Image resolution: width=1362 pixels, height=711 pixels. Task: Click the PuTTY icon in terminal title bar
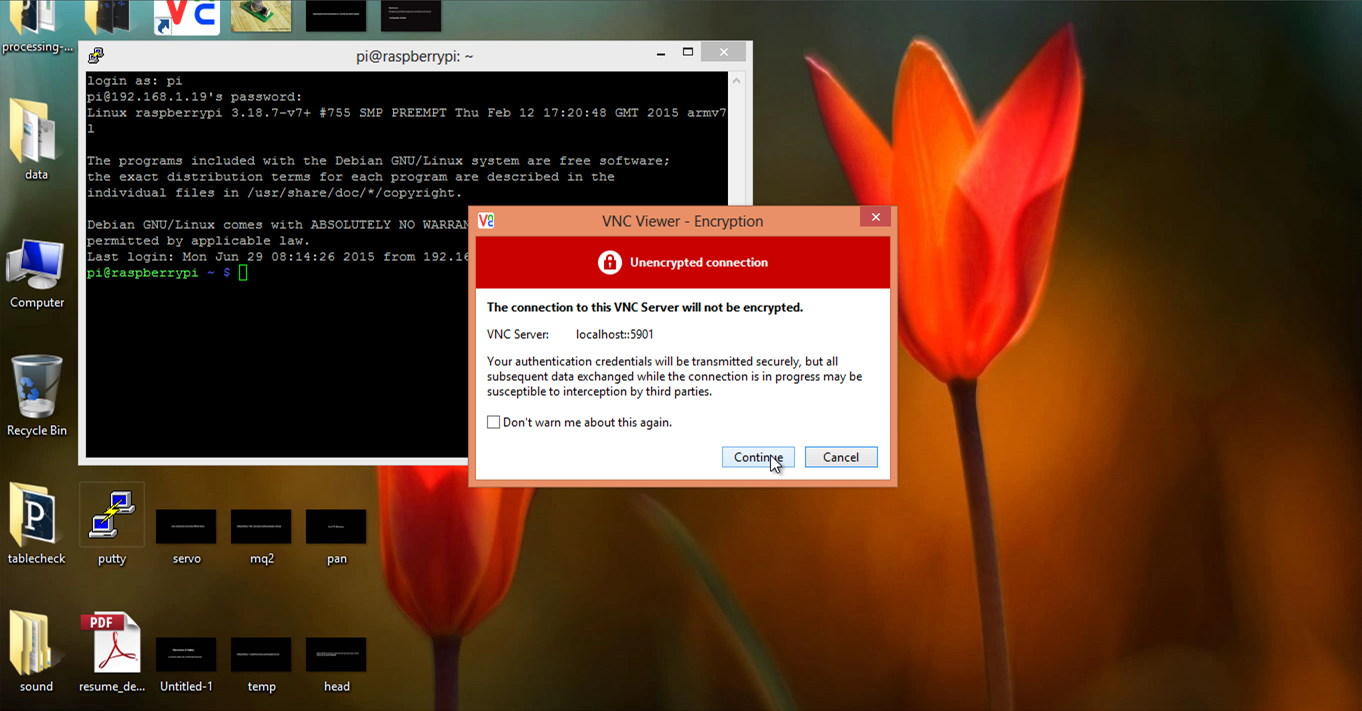coord(96,56)
